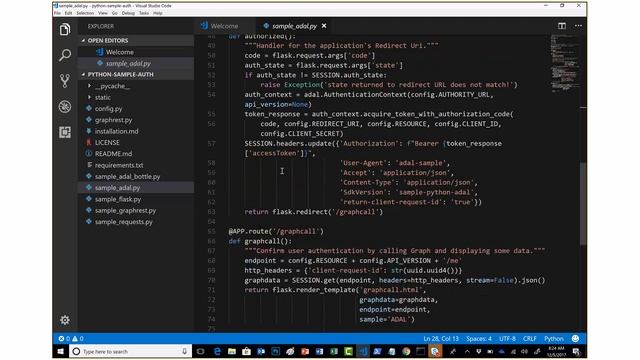The height and width of the screenshot is (360, 640).
Task: Open the editor More Actions ellipsis
Action: [x=578, y=26]
